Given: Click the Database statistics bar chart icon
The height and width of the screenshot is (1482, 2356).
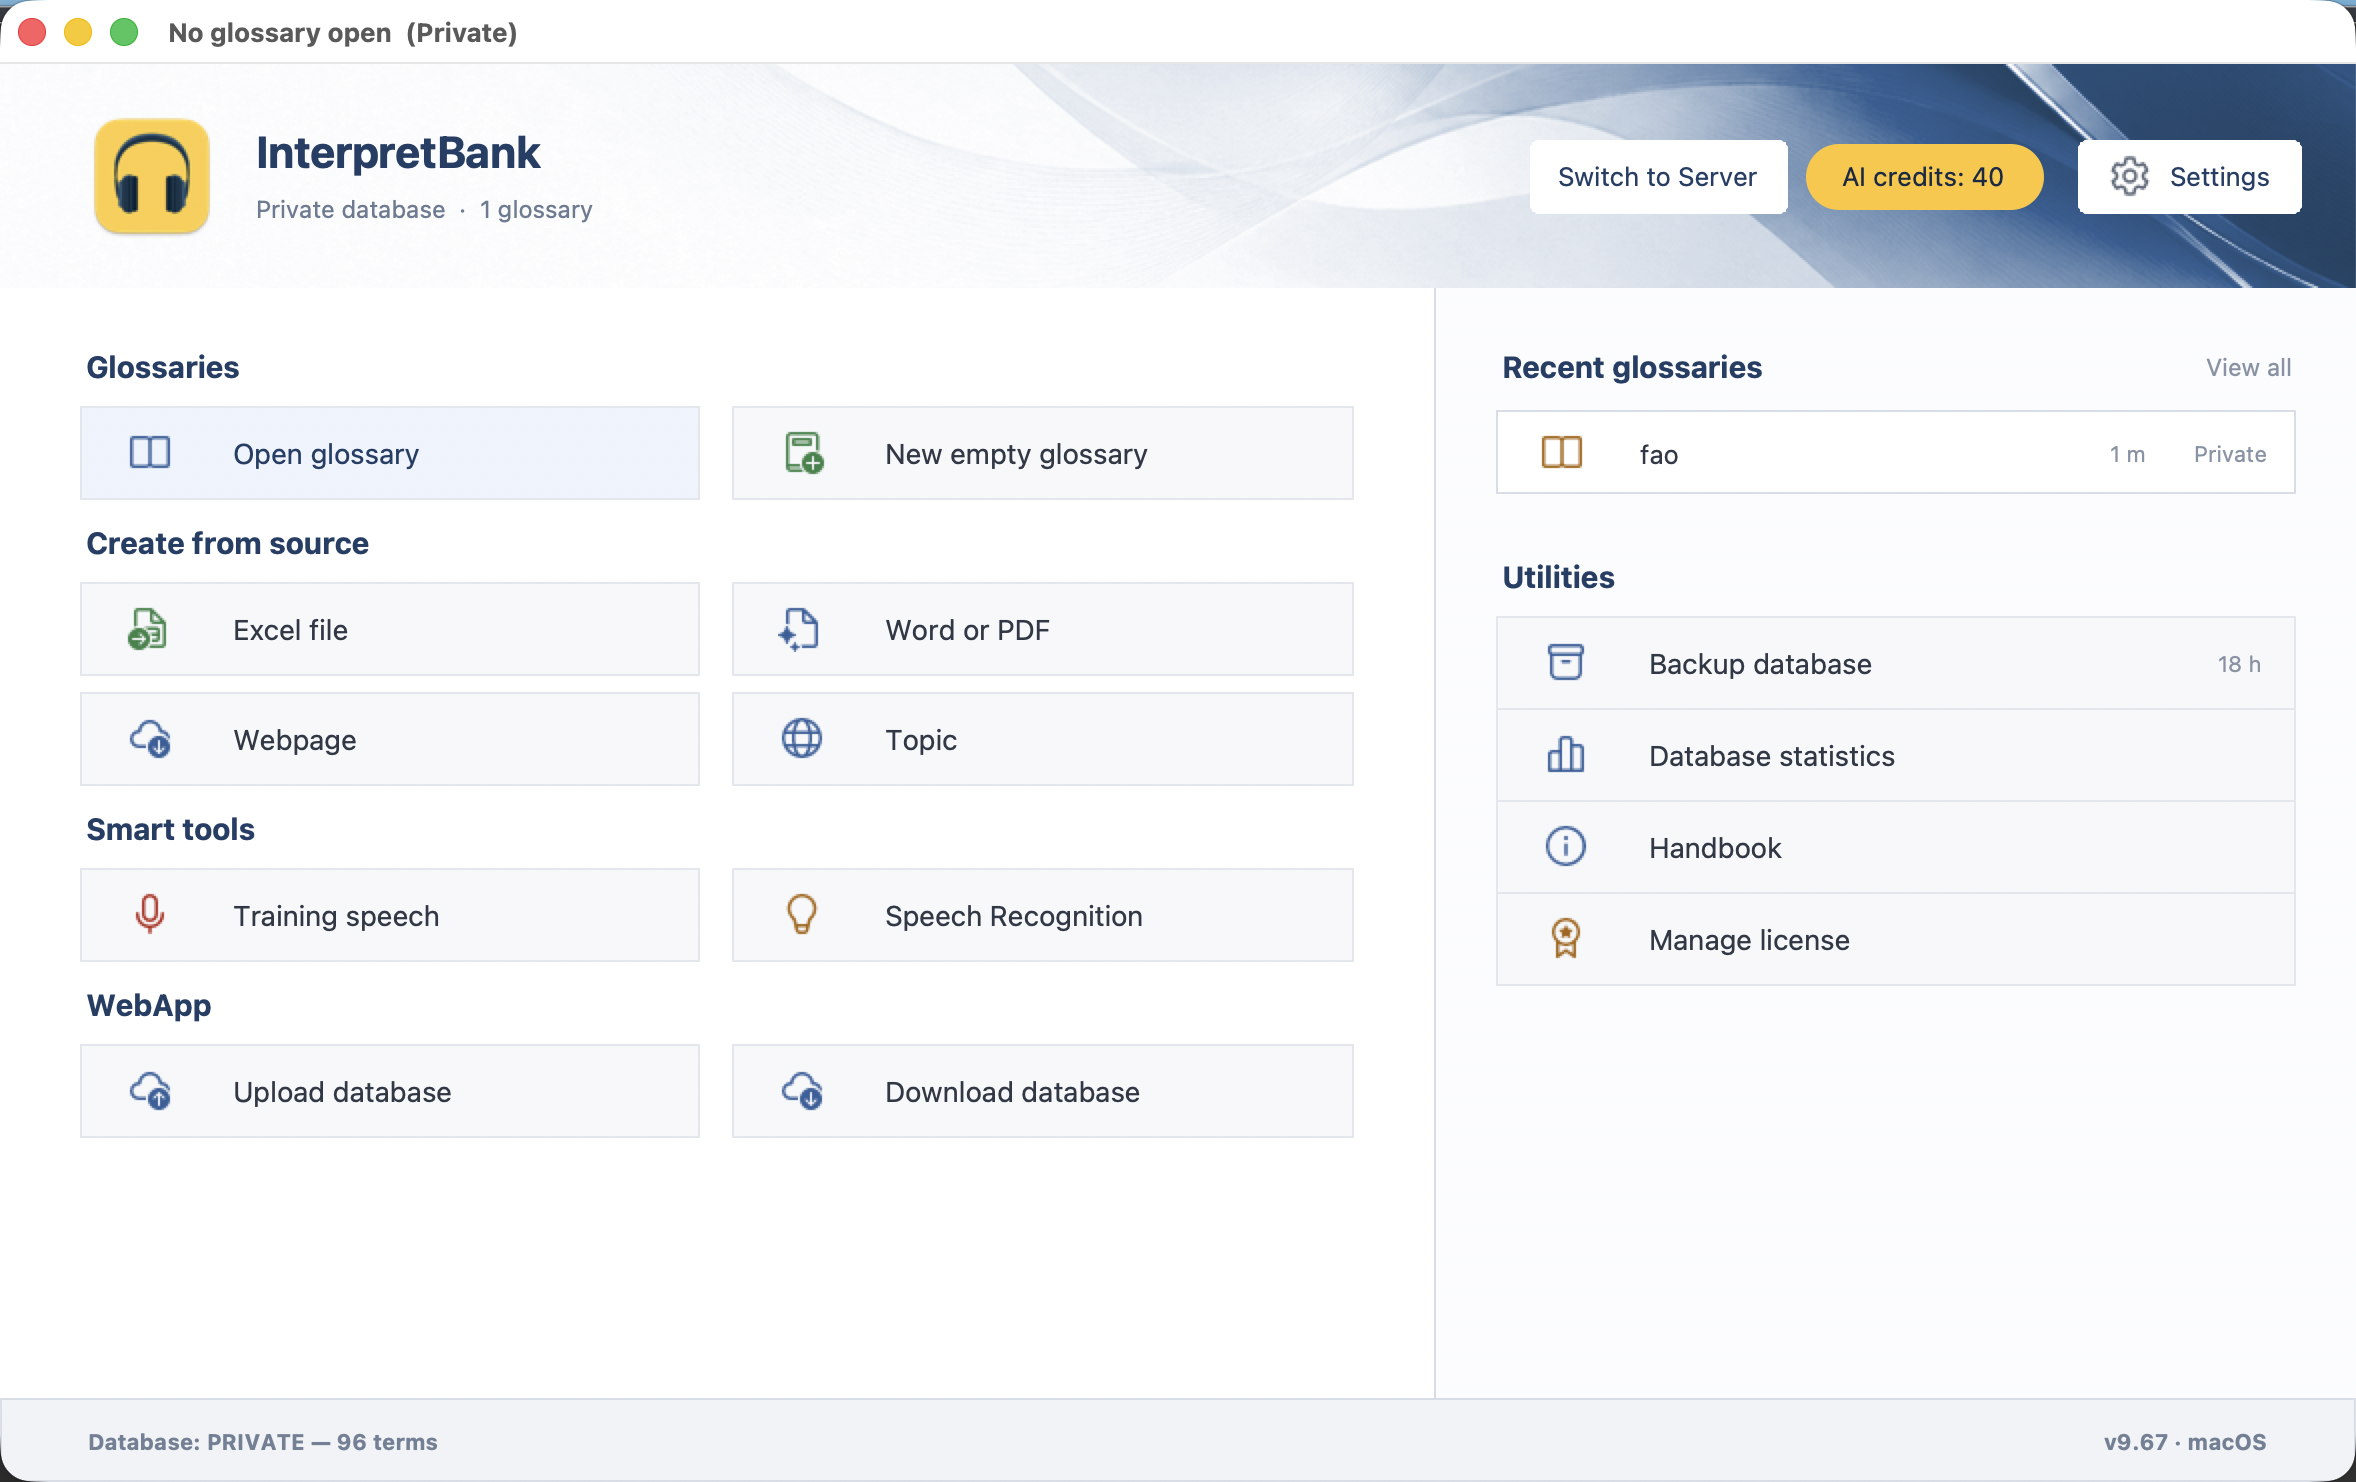Looking at the screenshot, I should point(1566,754).
